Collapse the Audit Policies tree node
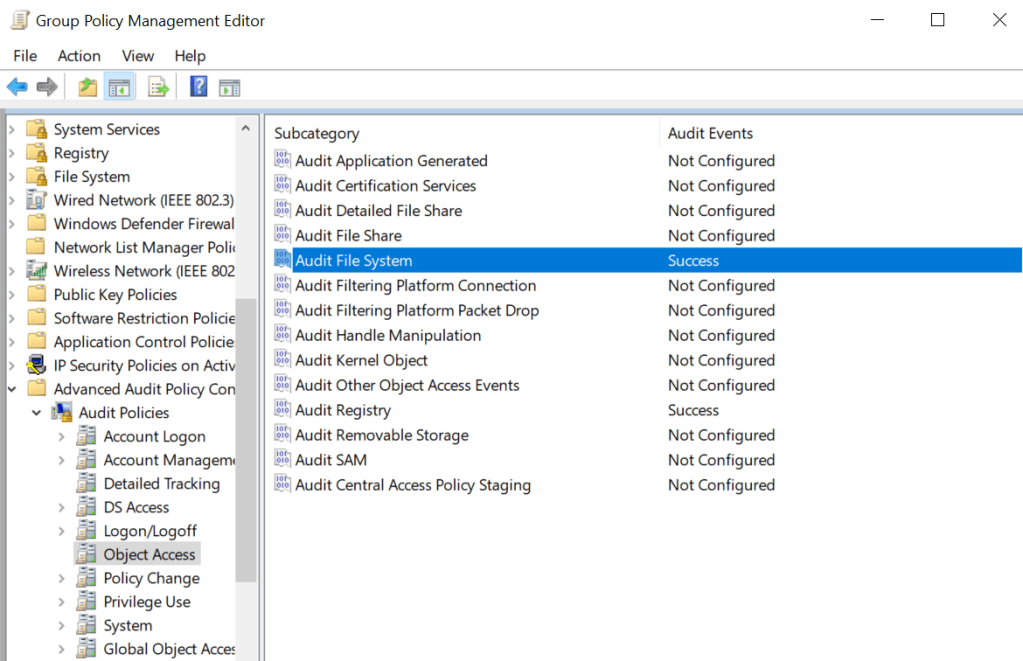The width and height of the screenshot is (1023, 661). point(36,413)
